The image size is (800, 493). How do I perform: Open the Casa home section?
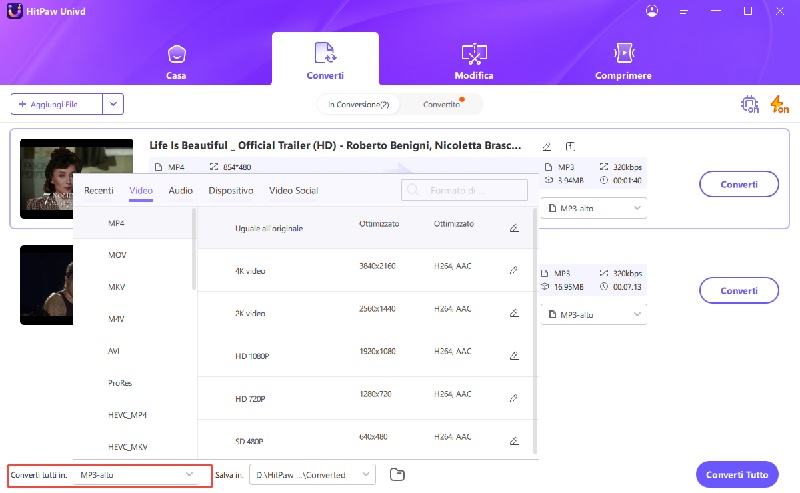(176, 61)
